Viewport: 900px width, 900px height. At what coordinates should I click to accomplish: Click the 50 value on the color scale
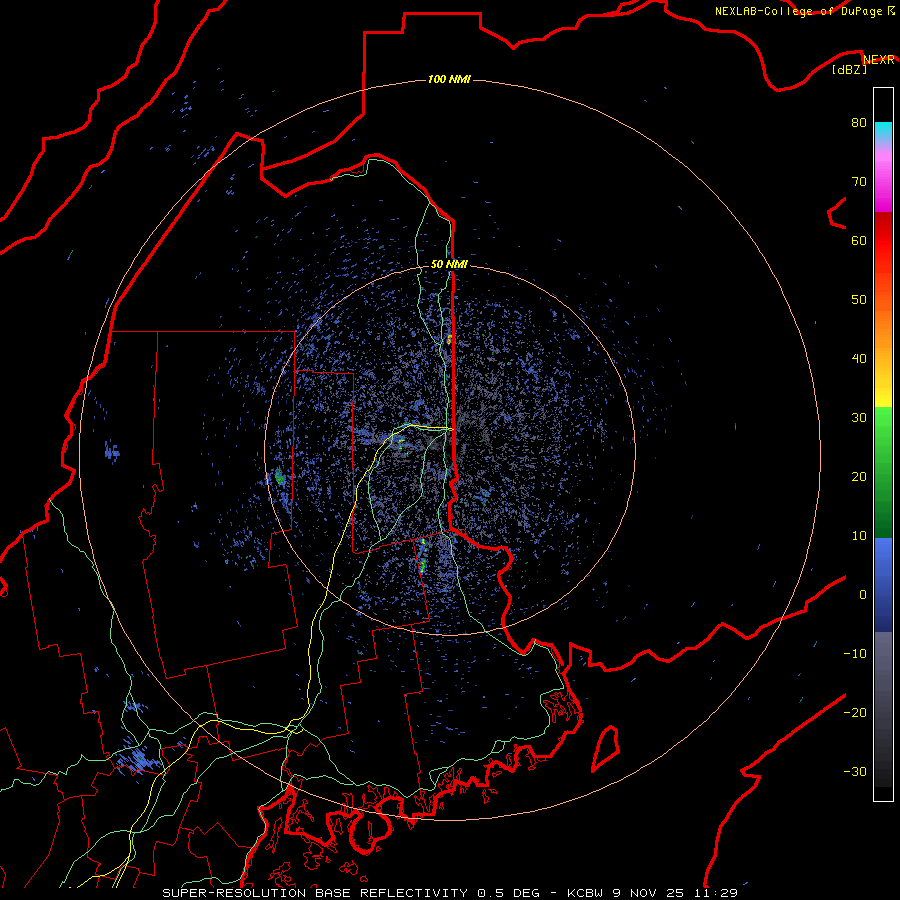click(859, 300)
